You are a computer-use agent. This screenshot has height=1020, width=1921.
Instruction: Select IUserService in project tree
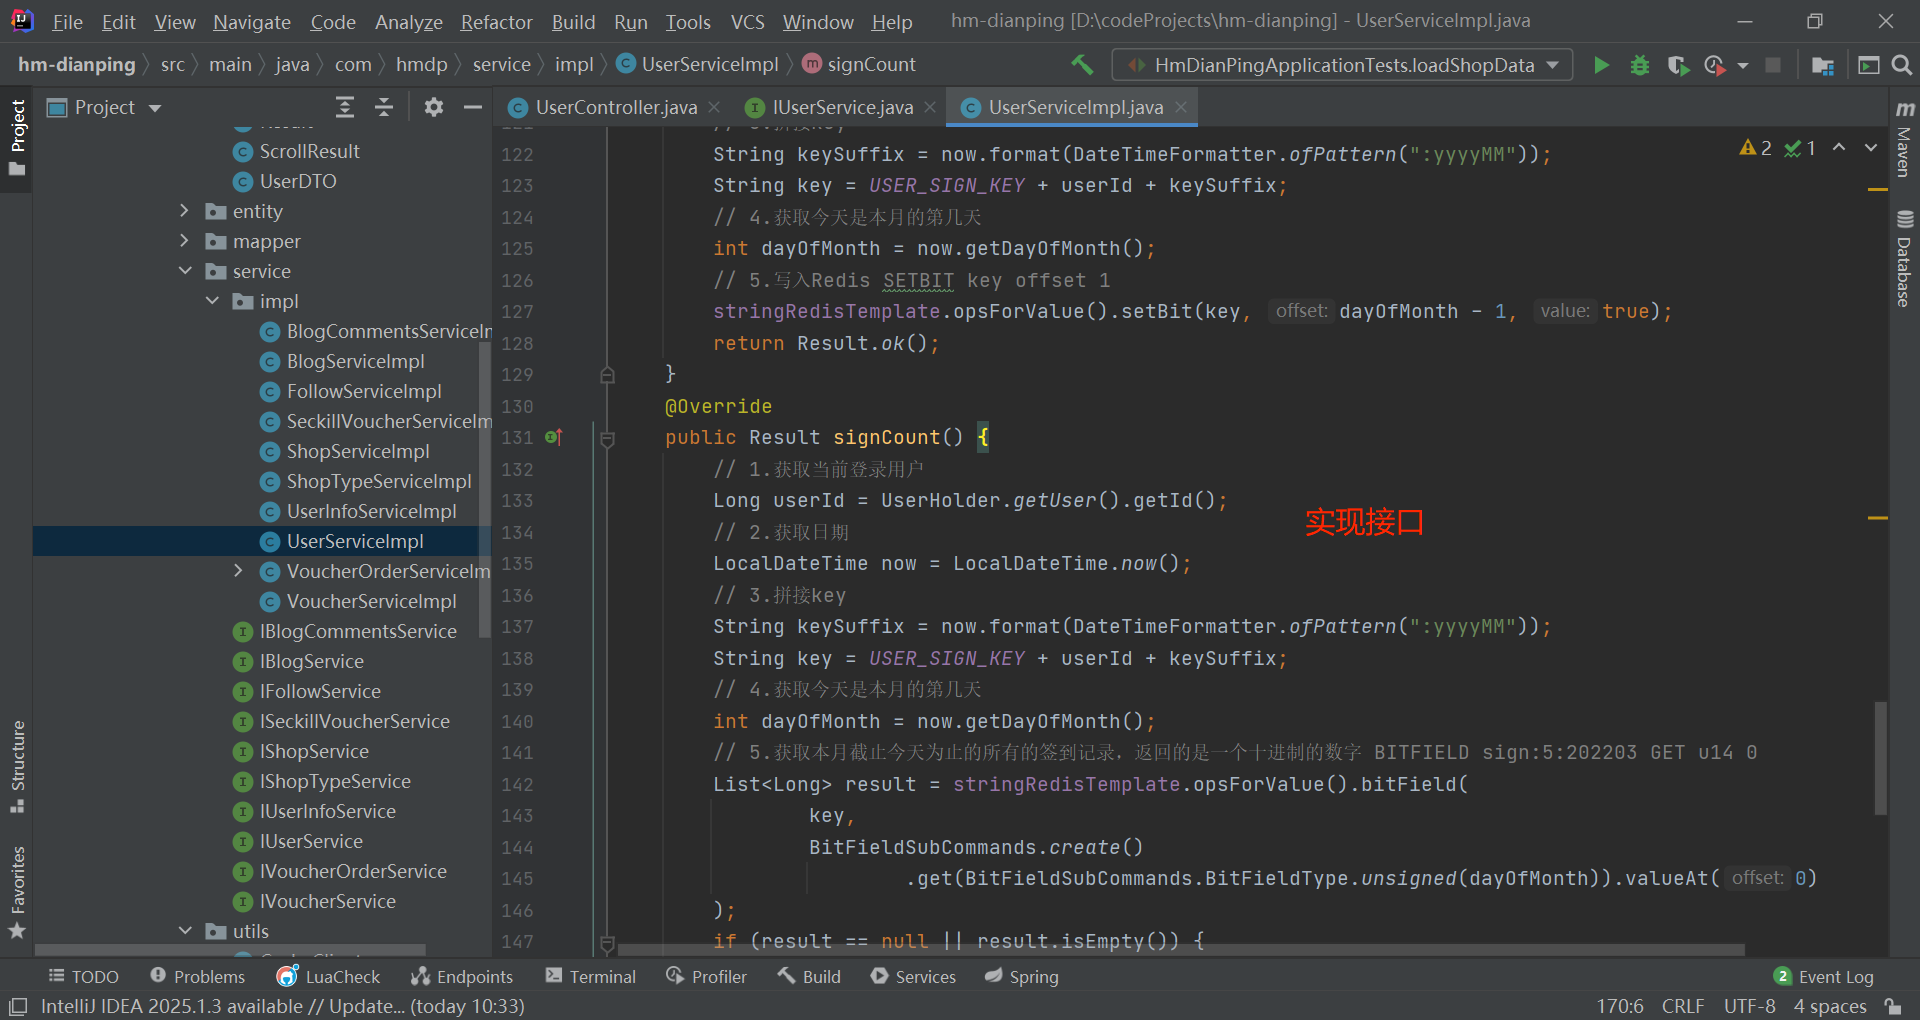[x=311, y=841]
